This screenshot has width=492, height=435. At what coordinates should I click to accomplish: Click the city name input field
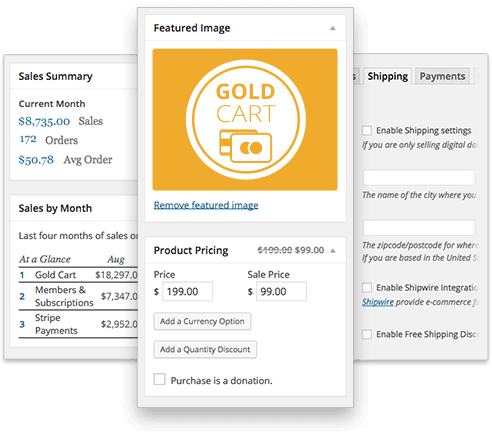point(419,177)
